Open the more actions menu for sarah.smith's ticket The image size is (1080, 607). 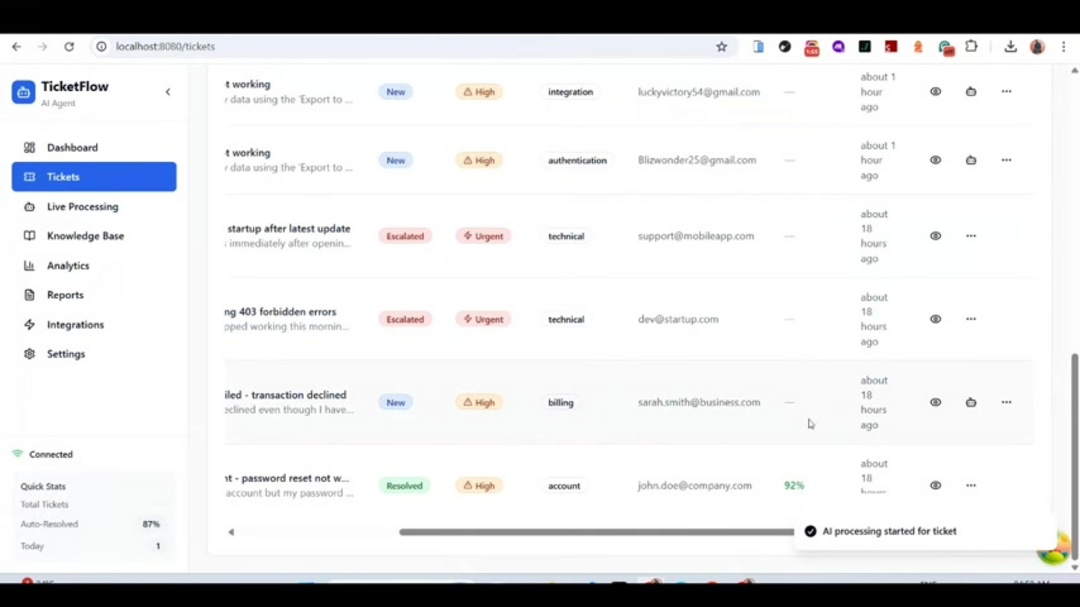click(1006, 401)
